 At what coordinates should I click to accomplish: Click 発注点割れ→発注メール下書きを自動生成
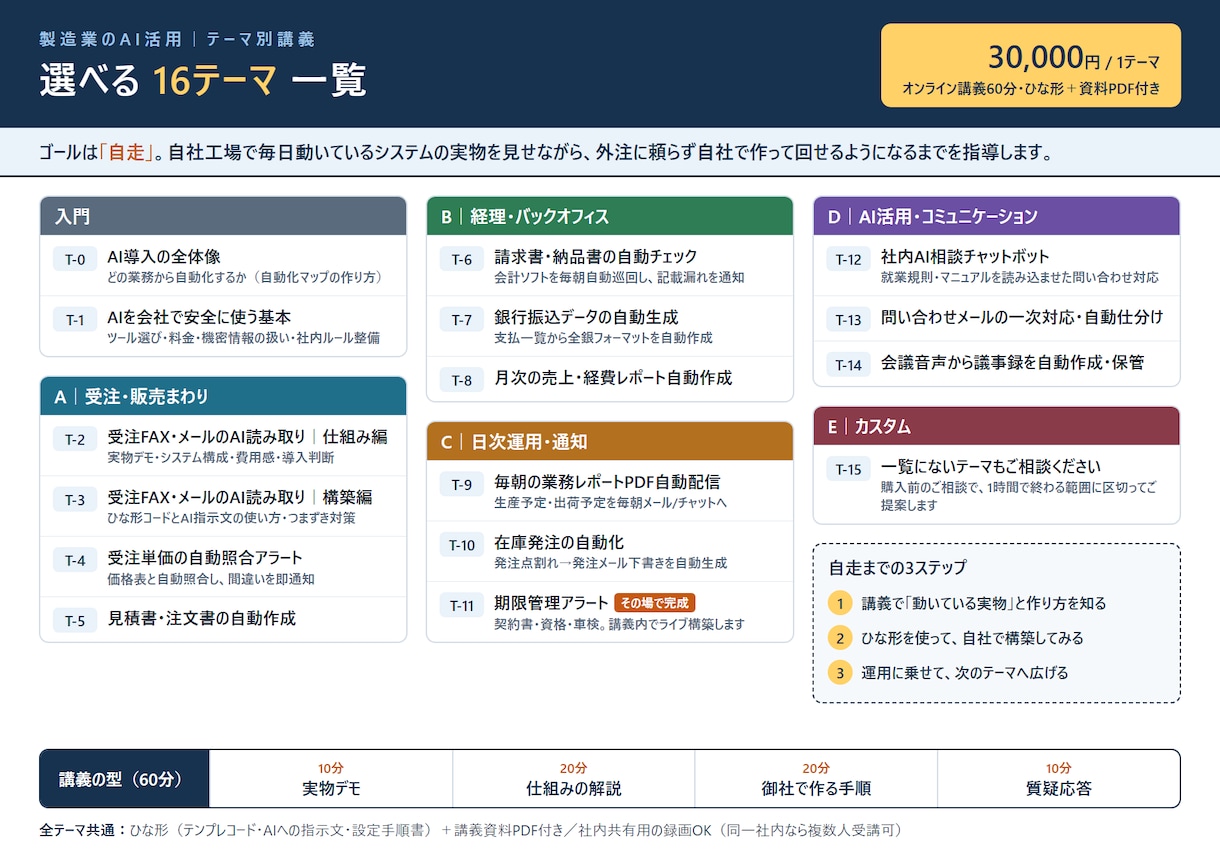[x=610, y=564]
